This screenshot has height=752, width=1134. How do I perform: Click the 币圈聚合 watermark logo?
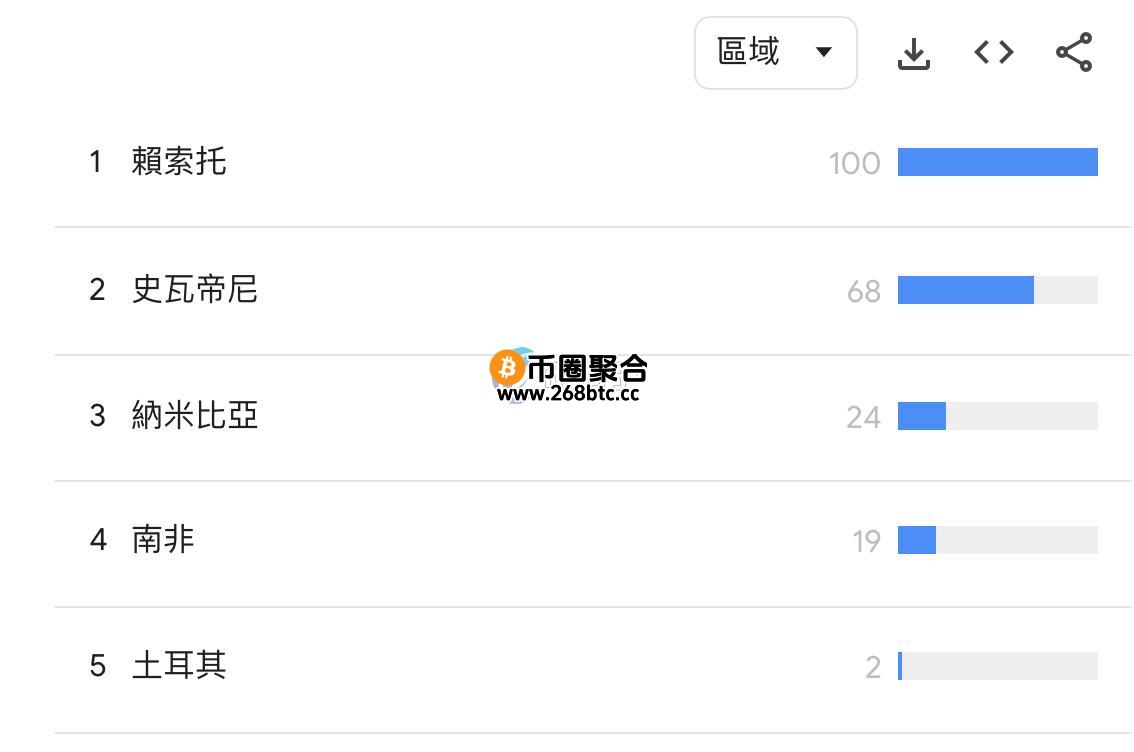568,367
